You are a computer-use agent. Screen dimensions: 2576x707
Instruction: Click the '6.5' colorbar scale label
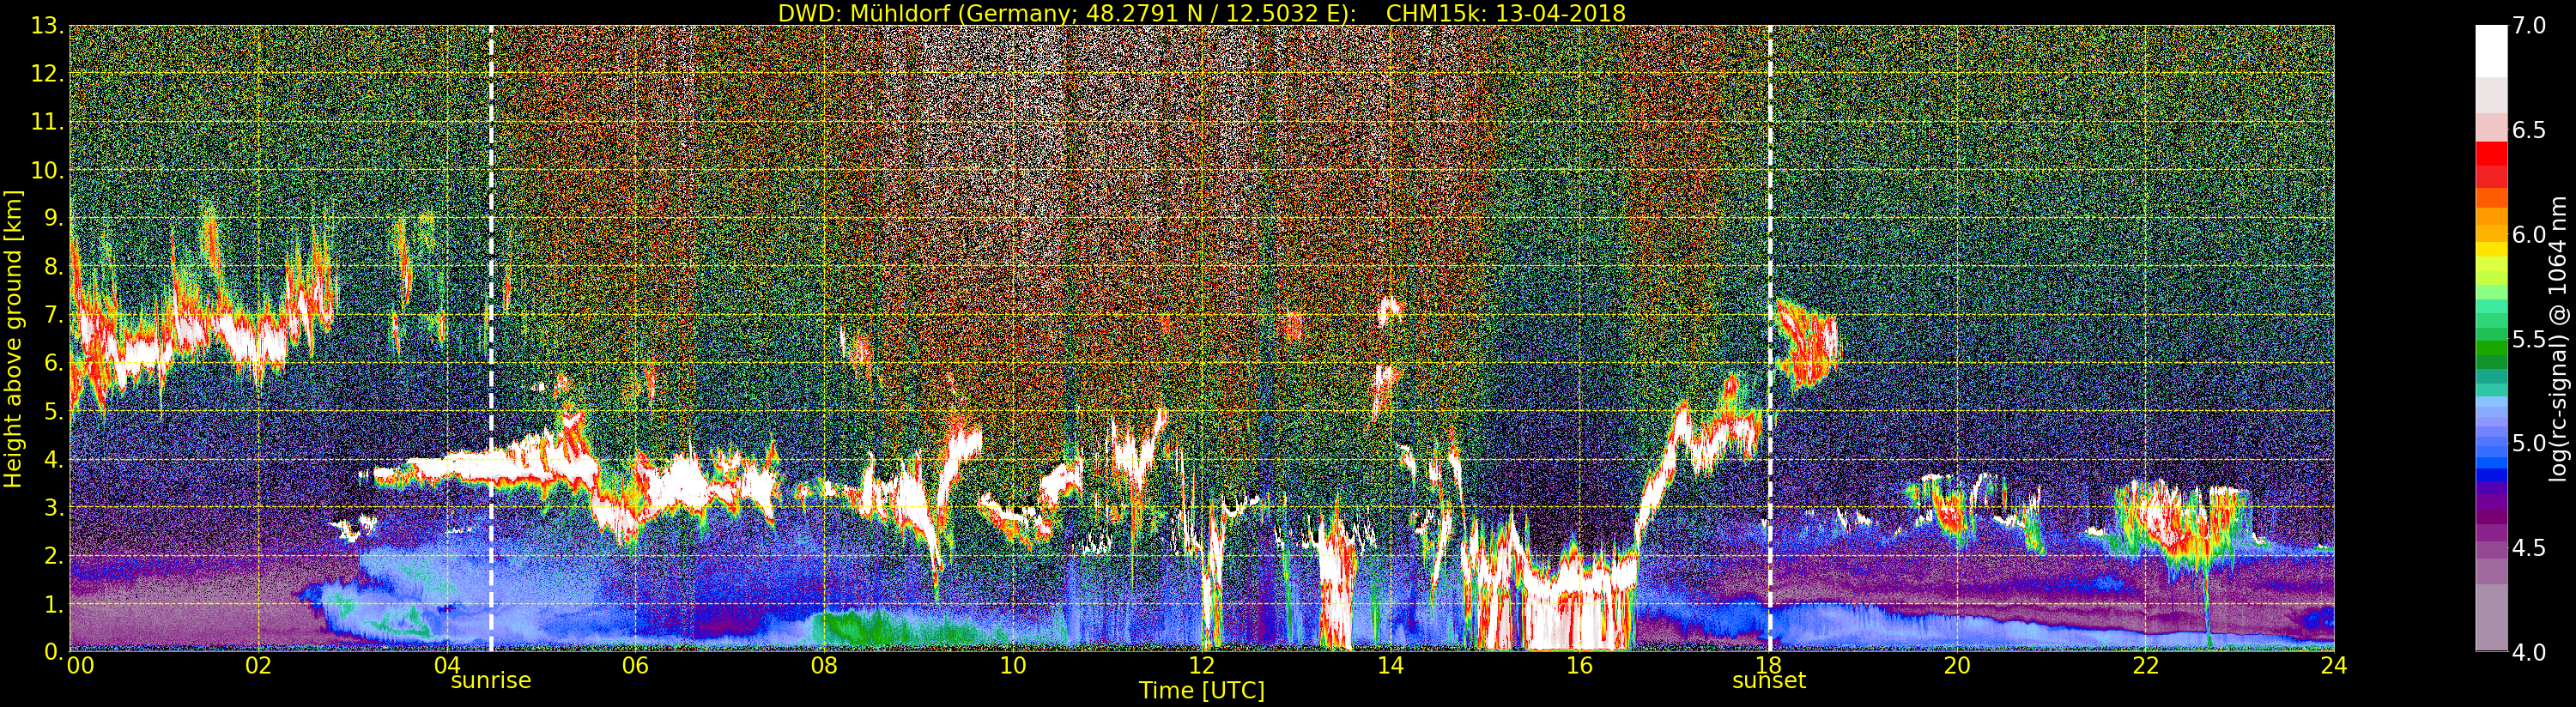pyautogui.click(x=2529, y=130)
